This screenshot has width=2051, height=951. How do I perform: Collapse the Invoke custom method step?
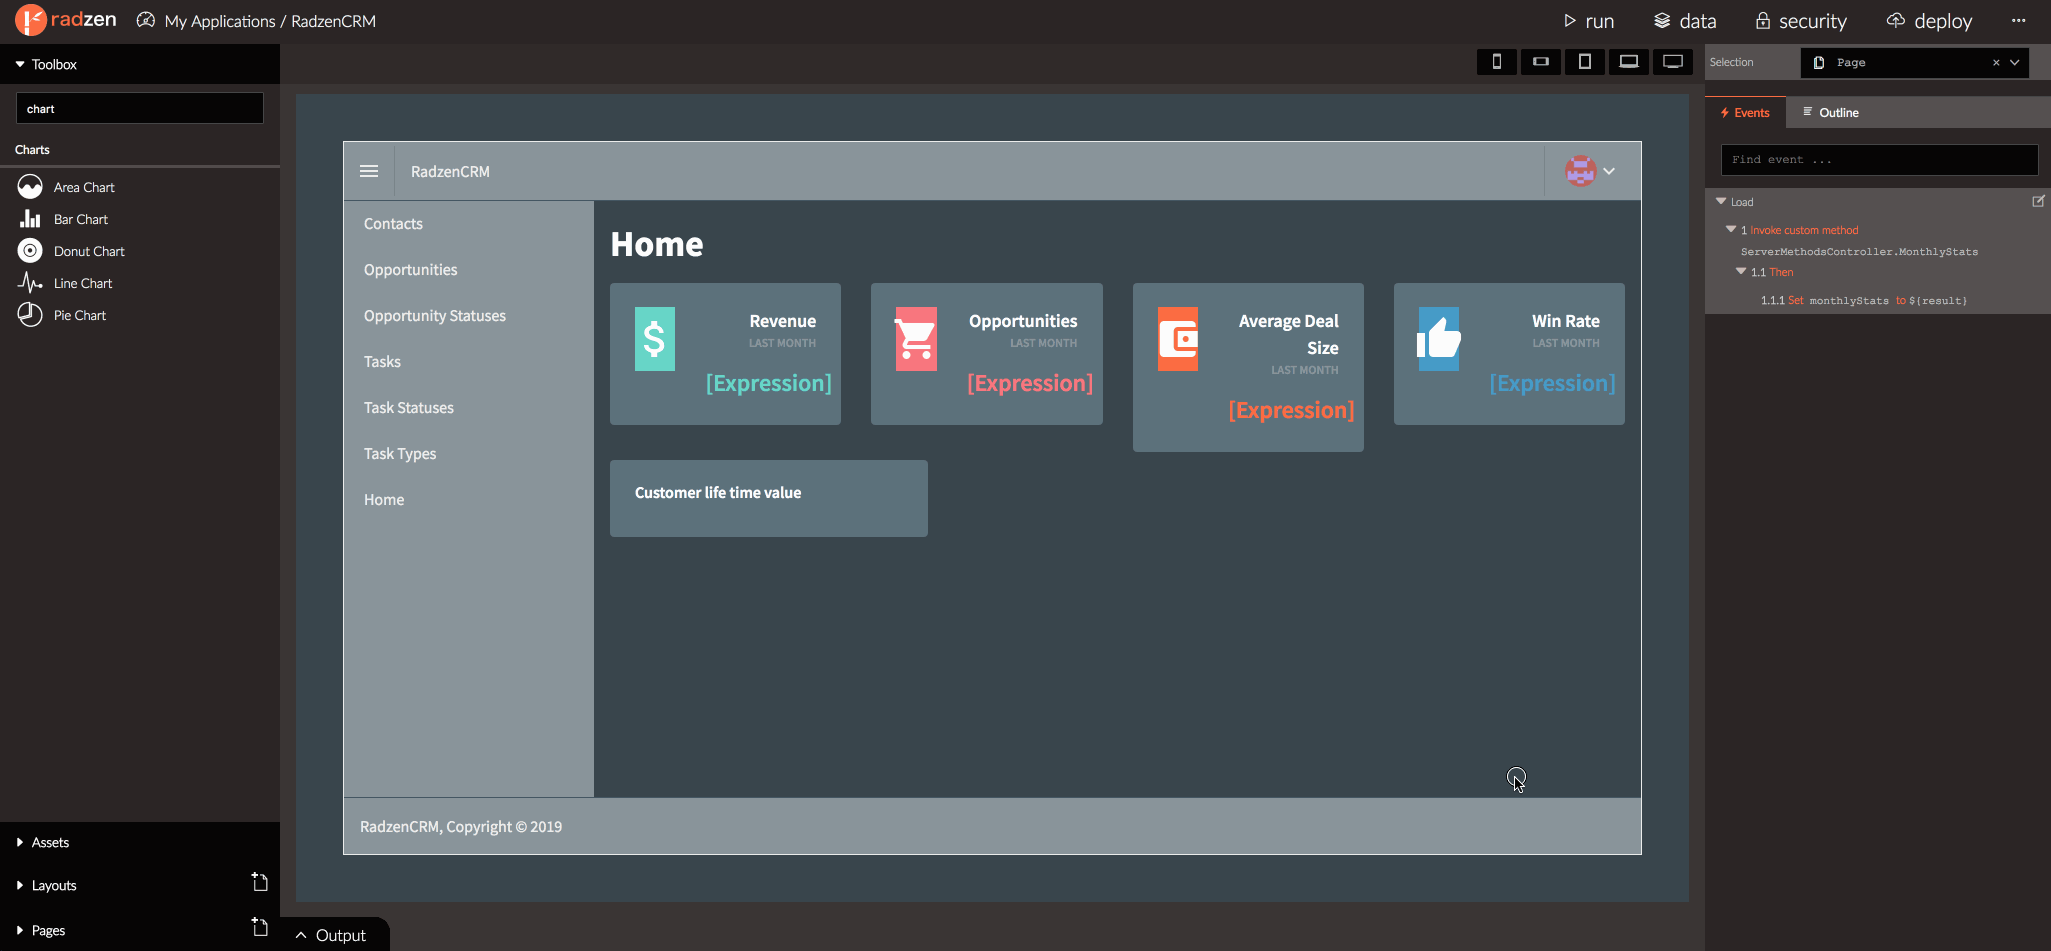(1731, 229)
